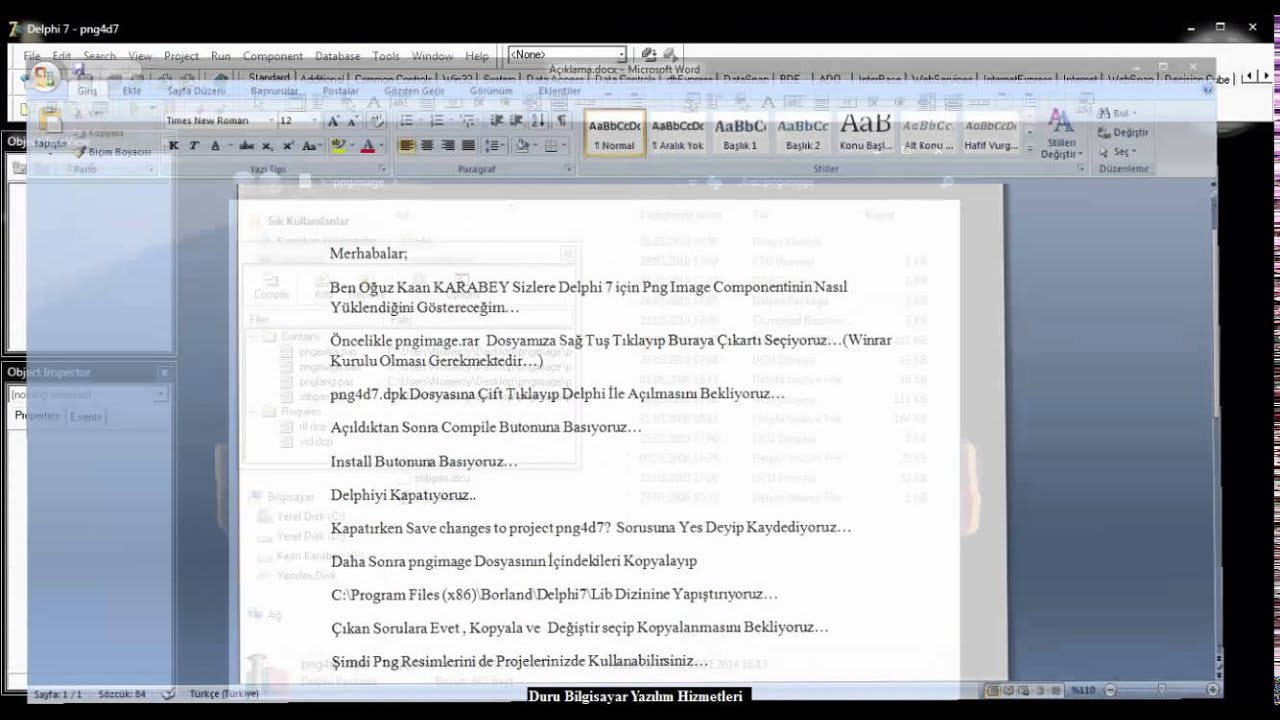The height and width of the screenshot is (720, 1280).
Task: Open the Ekle ribbon tab
Action: coord(132,90)
